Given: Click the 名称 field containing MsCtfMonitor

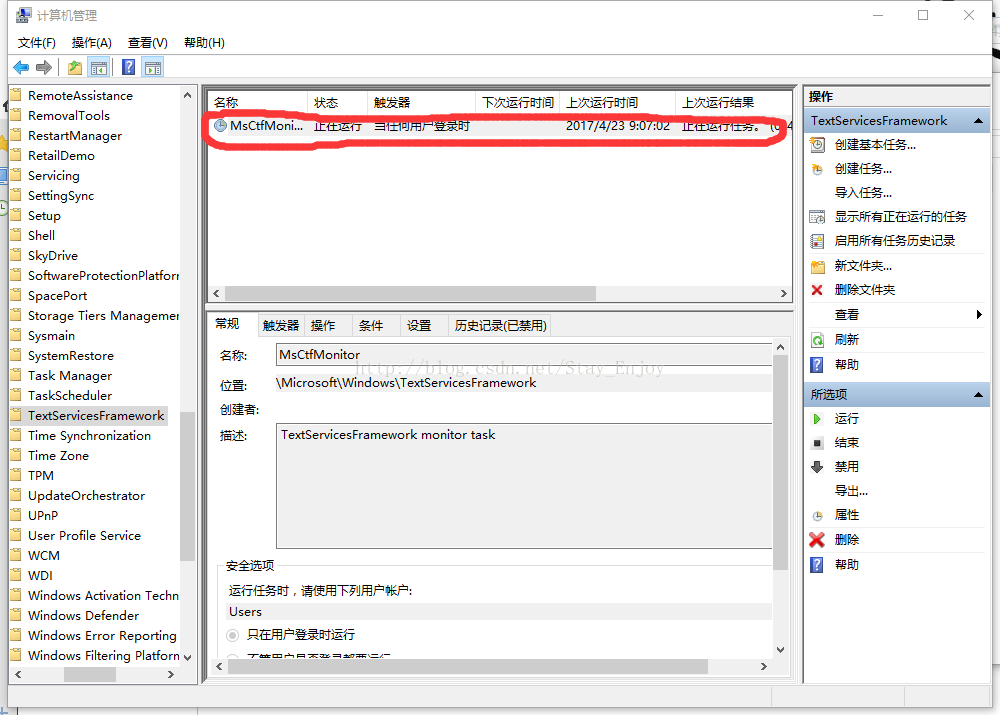Looking at the screenshot, I should tap(524, 355).
